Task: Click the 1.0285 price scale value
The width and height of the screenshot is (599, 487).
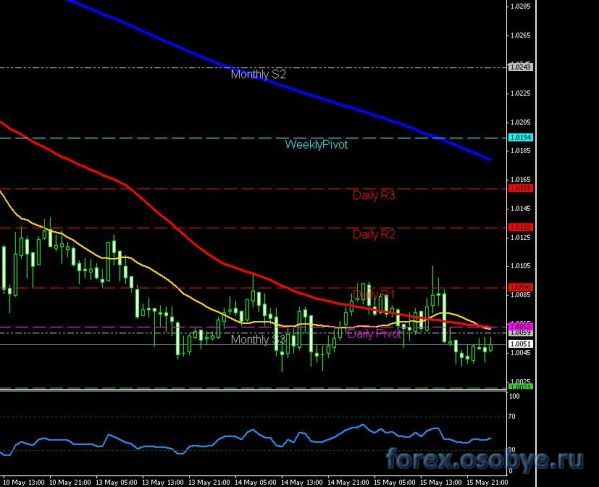Action: point(520,6)
